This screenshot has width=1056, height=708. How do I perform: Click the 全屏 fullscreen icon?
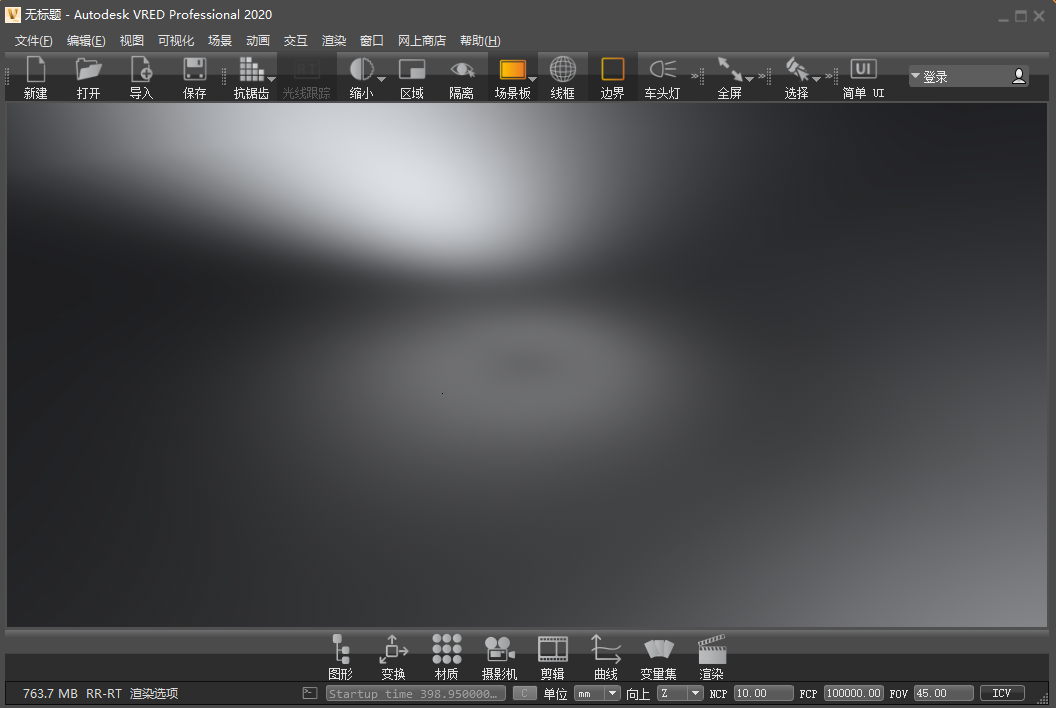click(x=730, y=69)
